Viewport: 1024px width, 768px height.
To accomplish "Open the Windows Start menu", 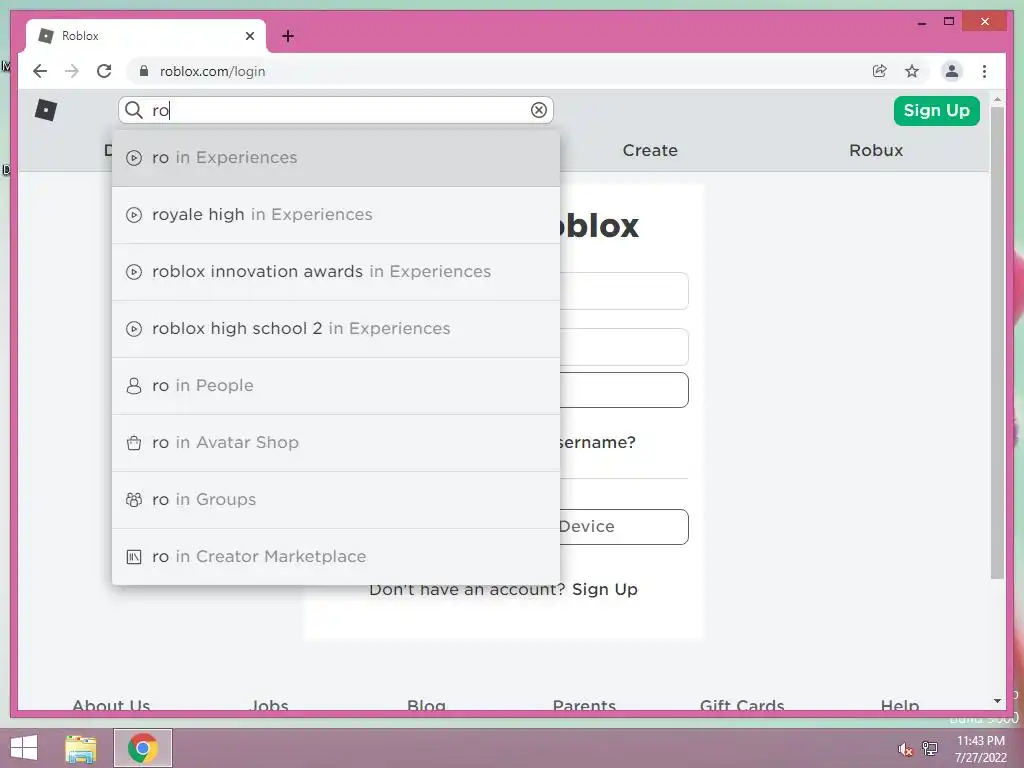I will (24, 748).
